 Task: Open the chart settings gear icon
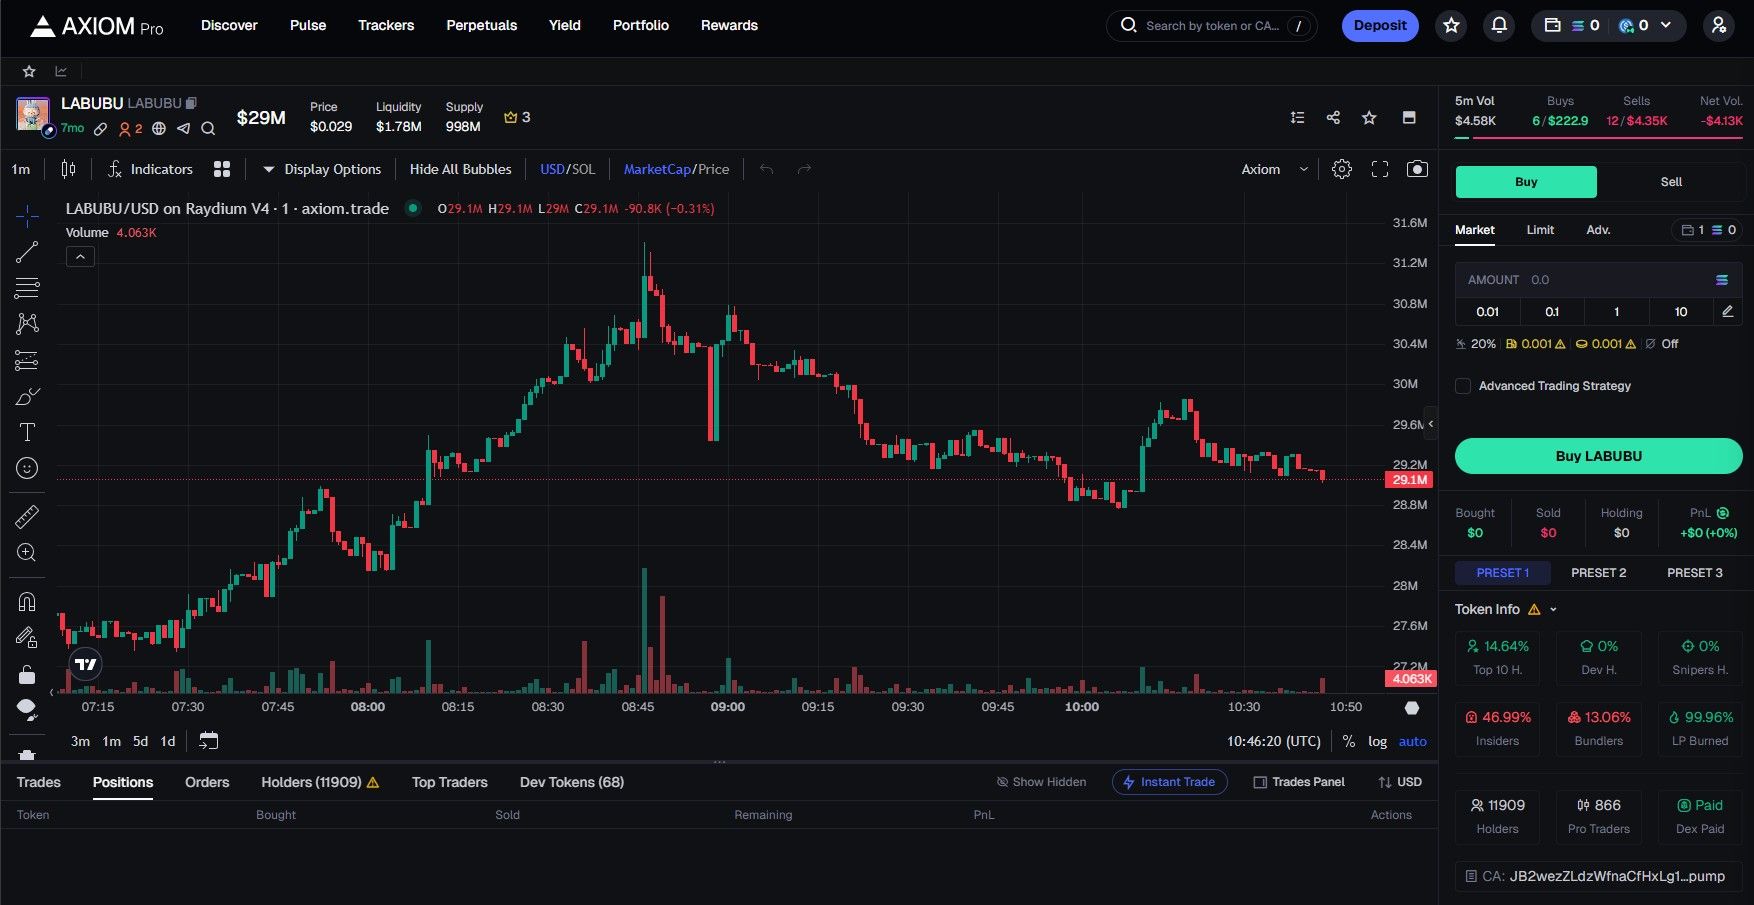click(x=1342, y=169)
